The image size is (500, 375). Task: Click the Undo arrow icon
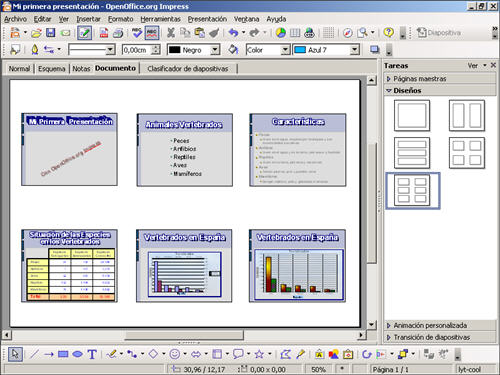[233, 33]
